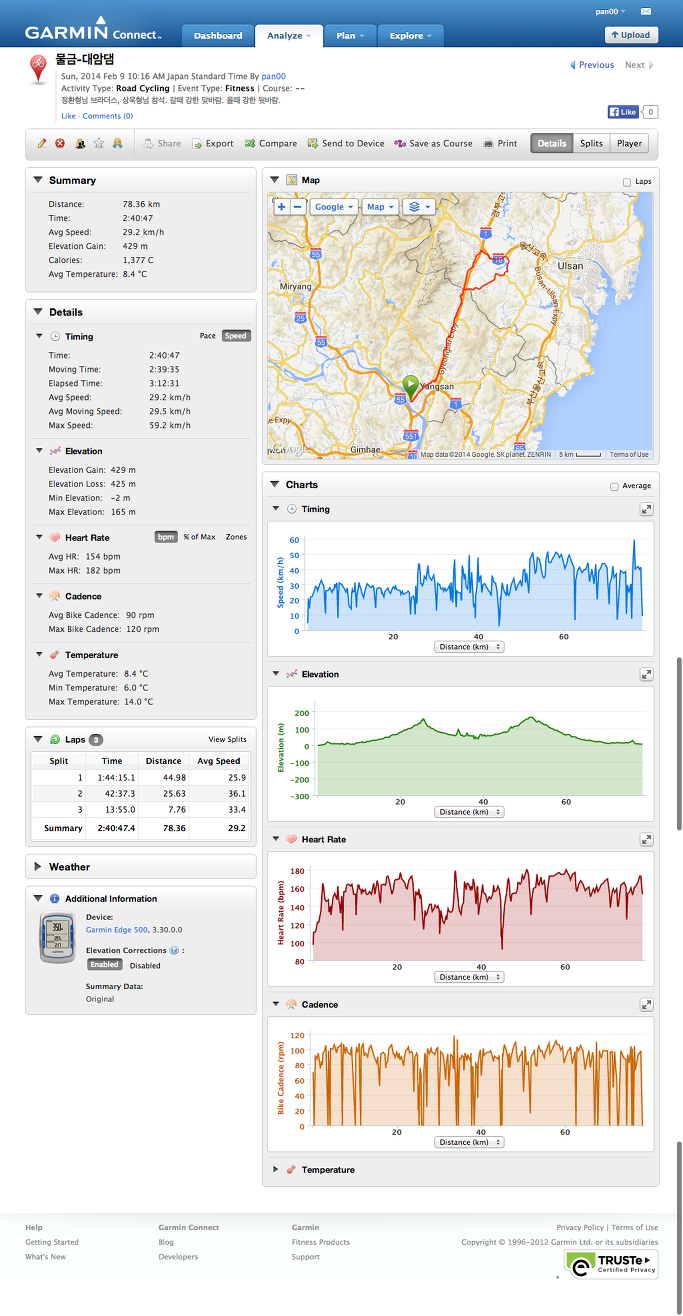Maximize the Heart Rate chart
Screen dimensions: 683x1316
[x=647, y=839]
